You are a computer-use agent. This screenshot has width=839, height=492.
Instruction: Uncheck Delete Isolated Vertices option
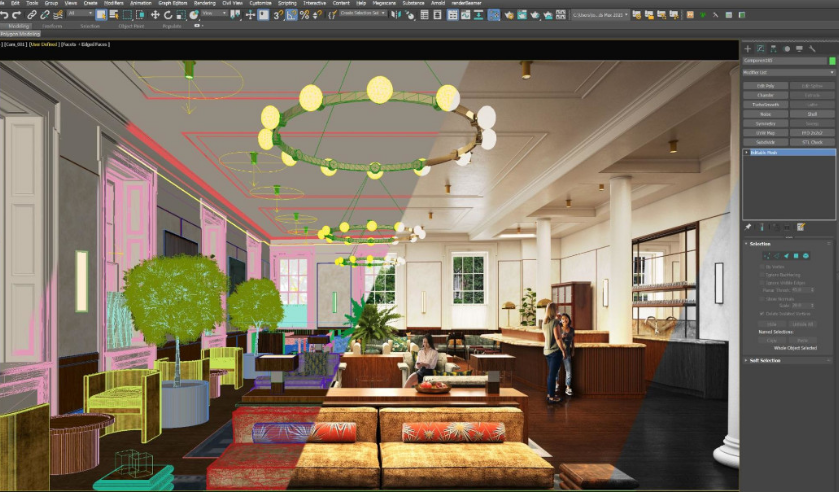click(x=761, y=313)
